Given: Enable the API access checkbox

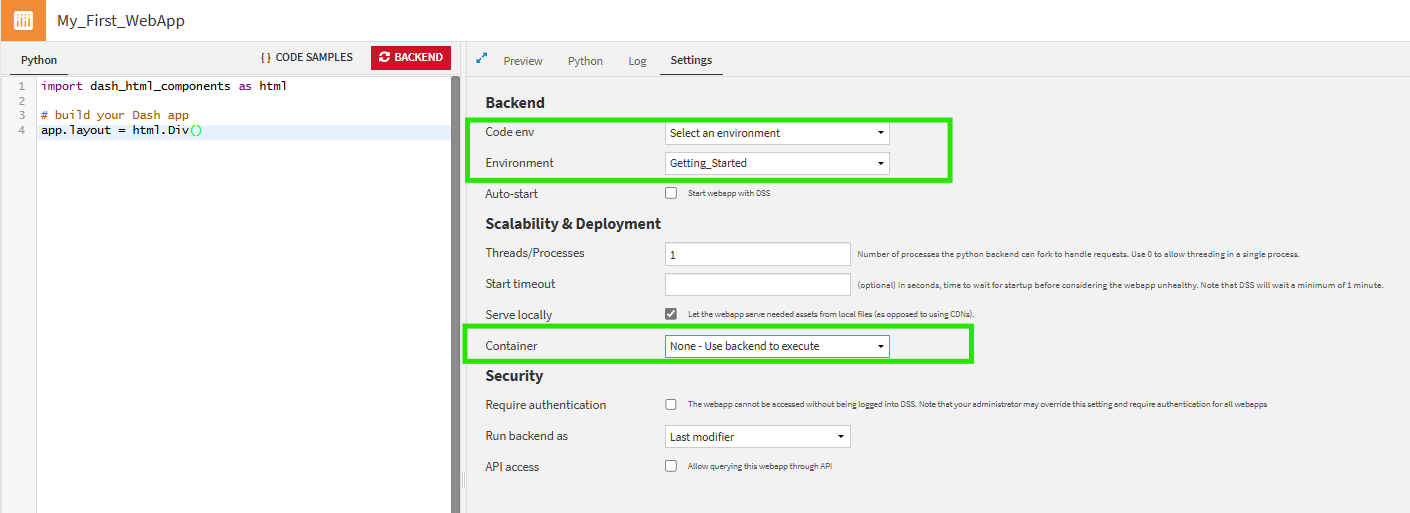Looking at the screenshot, I should tap(671, 466).
